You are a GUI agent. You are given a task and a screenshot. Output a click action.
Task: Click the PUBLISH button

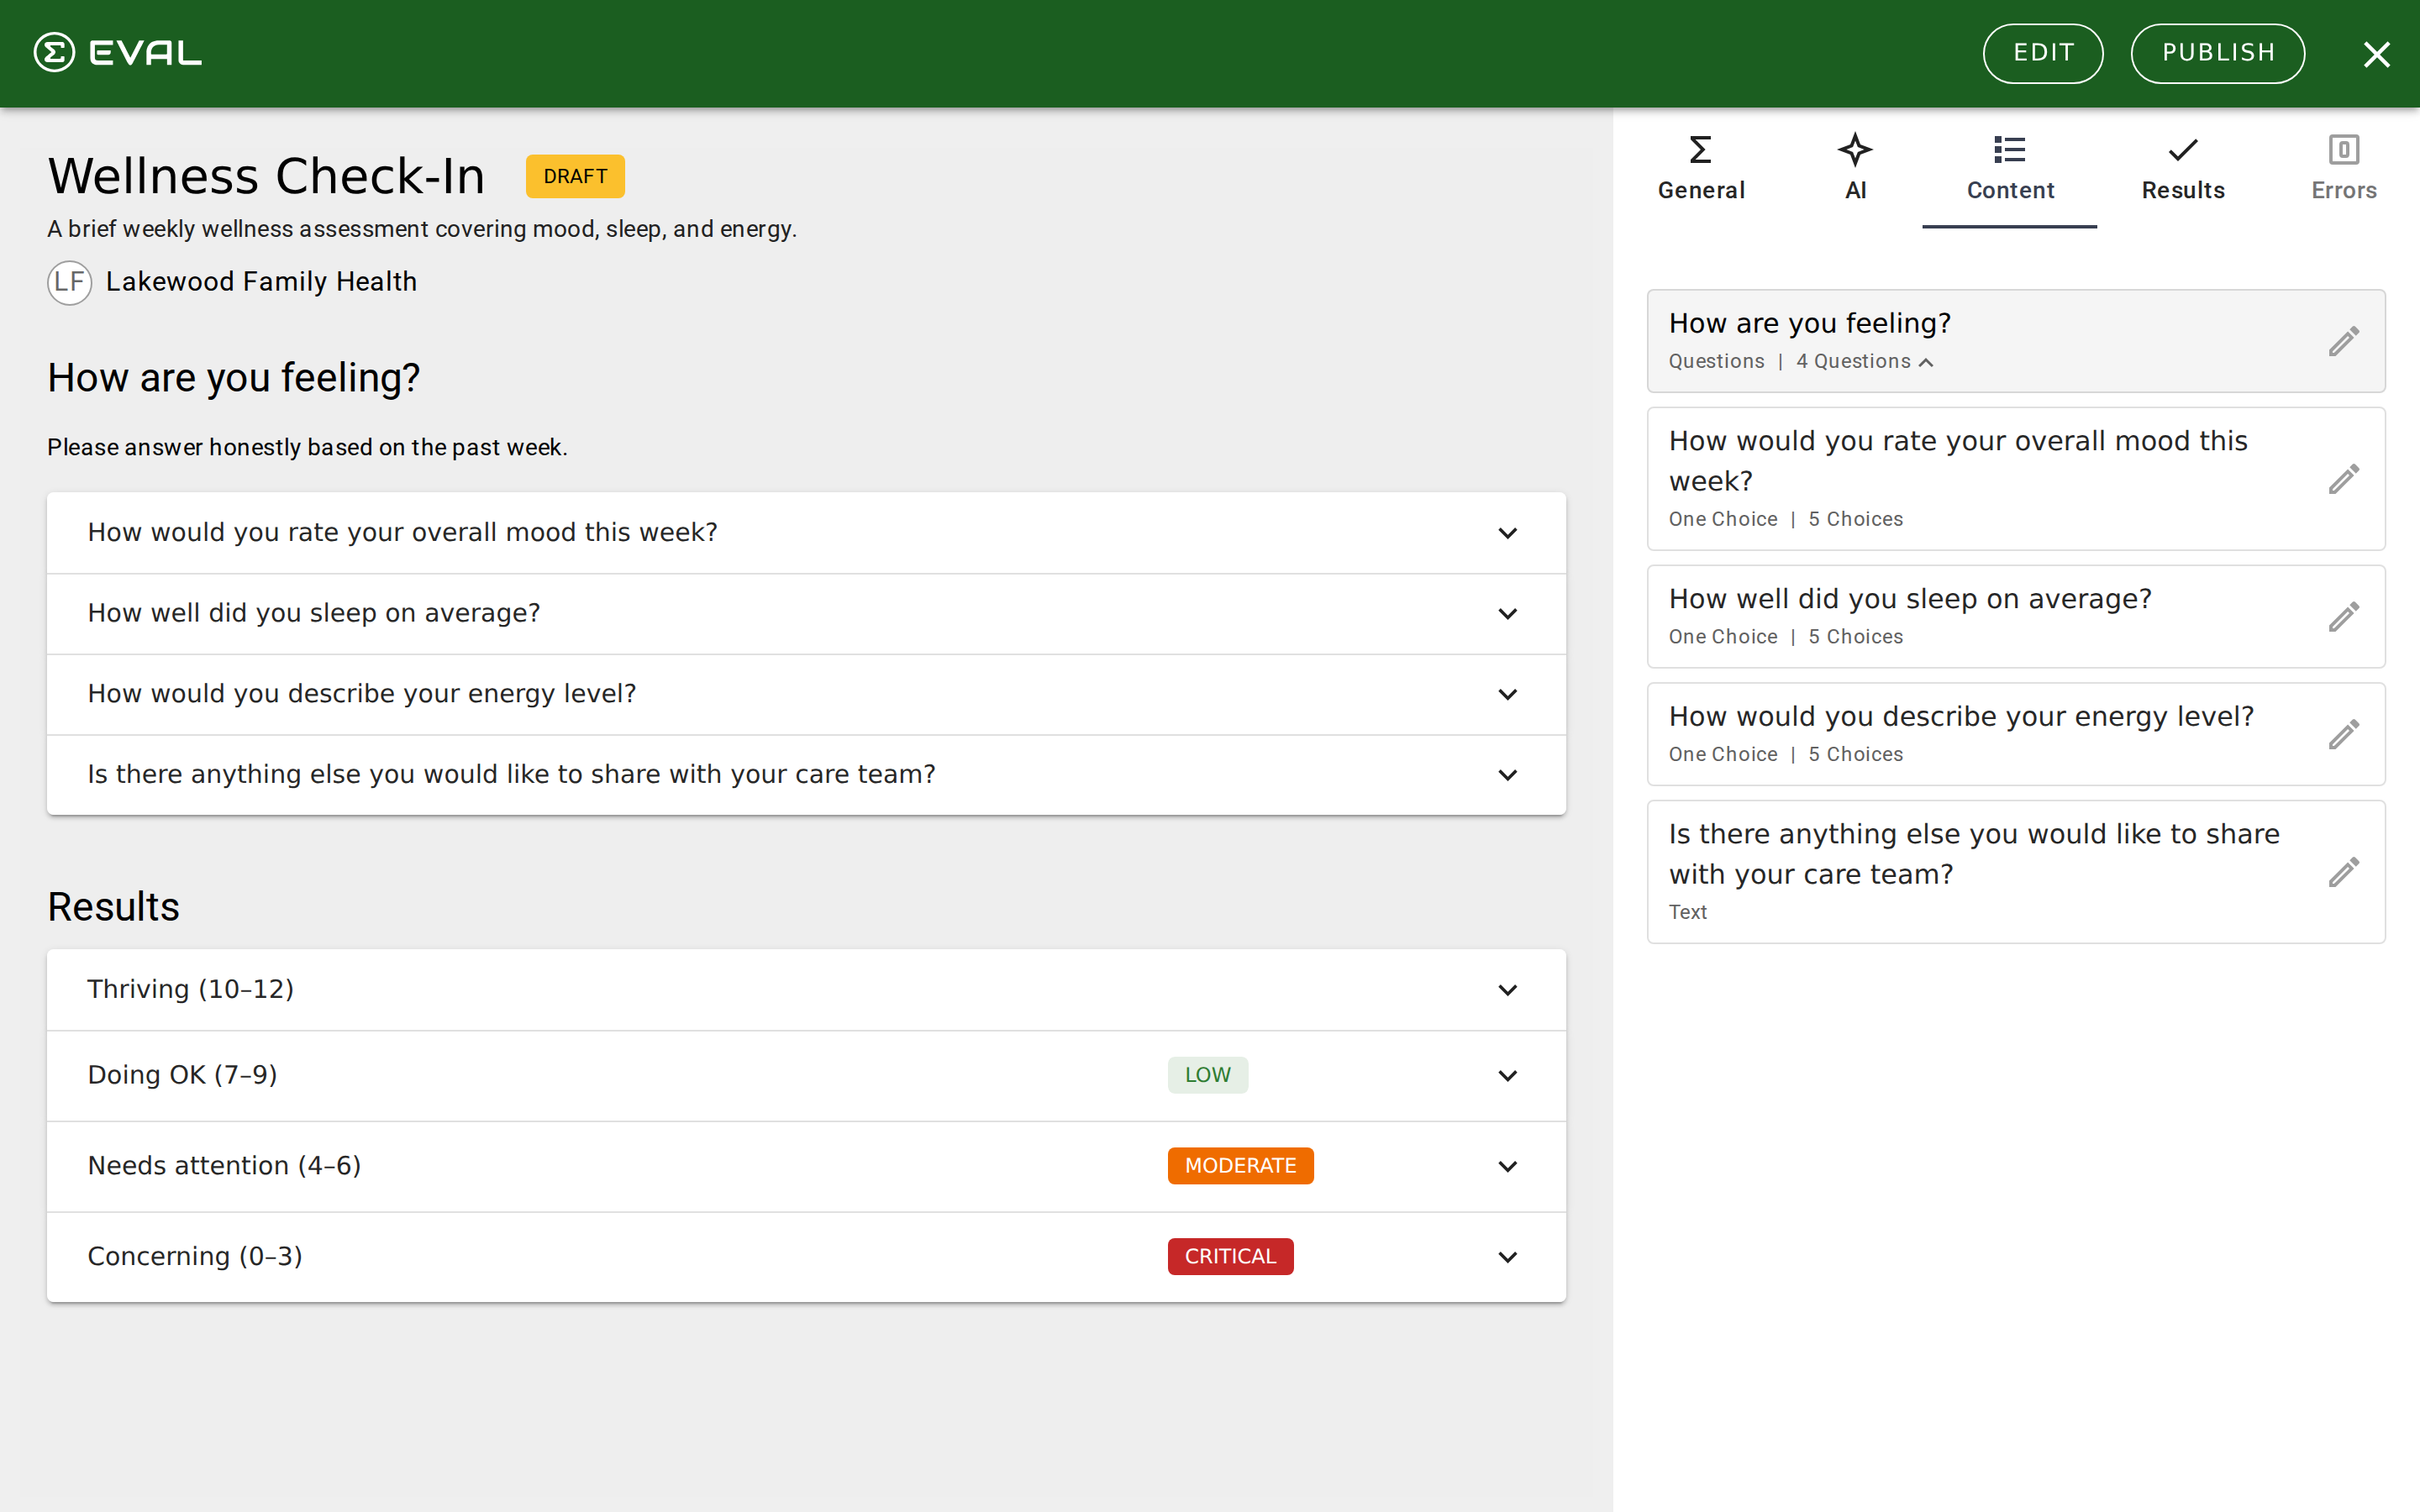(2217, 53)
